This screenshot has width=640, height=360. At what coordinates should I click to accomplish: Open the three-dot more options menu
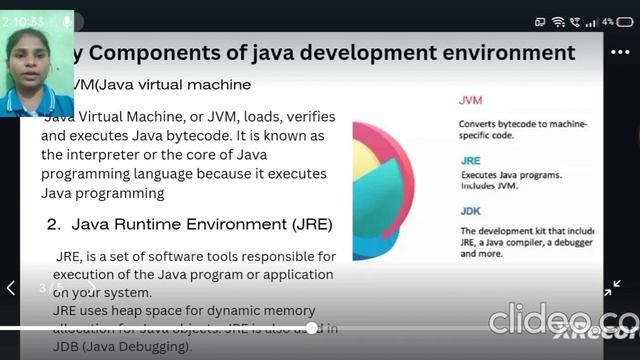click(x=620, y=52)
